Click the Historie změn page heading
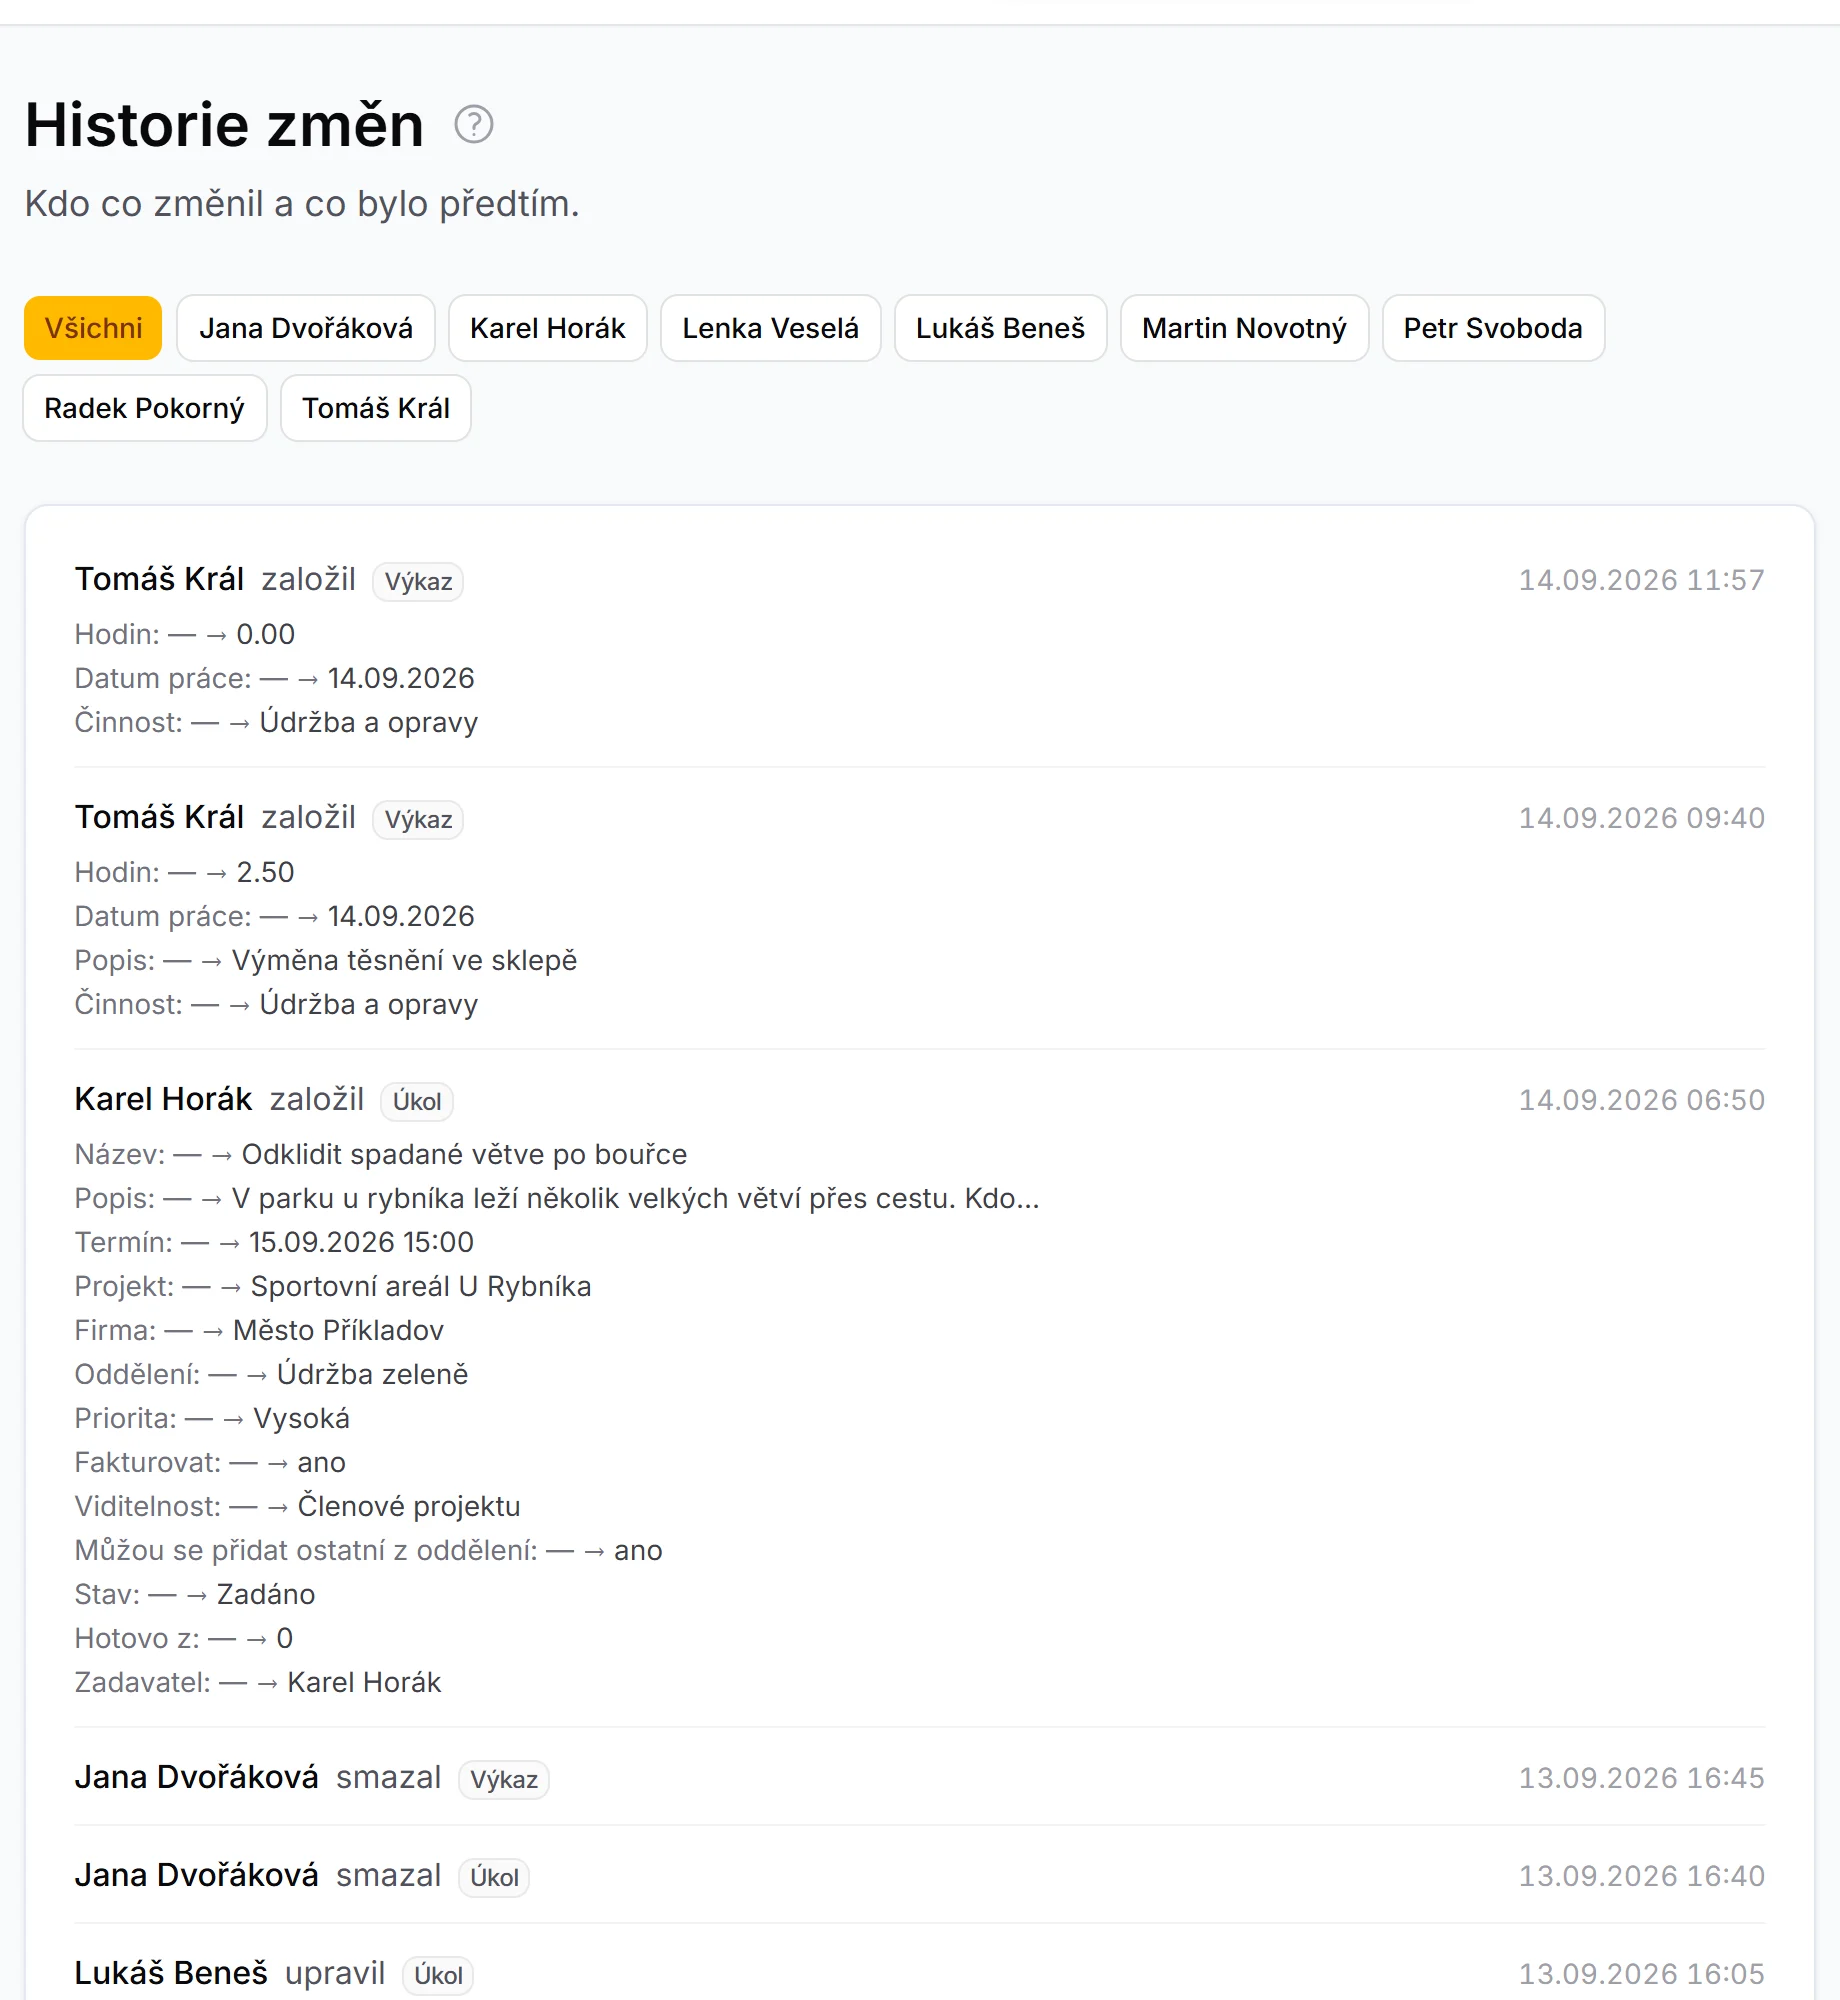Image resolution: width=1840 pixels, height=2000 pixels. click(225, 125)
